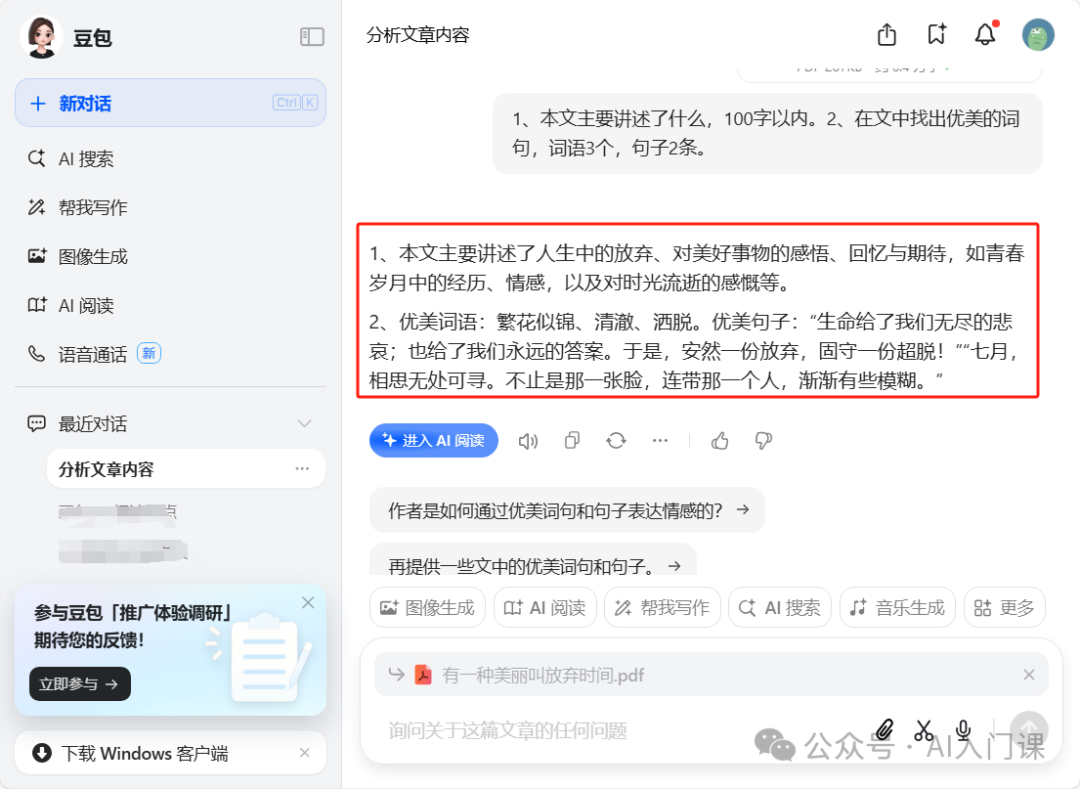Viewport: 1080px width, 789px height.
Task: Collapse the 最近对话 section chevron
Action: click(305, 424)
